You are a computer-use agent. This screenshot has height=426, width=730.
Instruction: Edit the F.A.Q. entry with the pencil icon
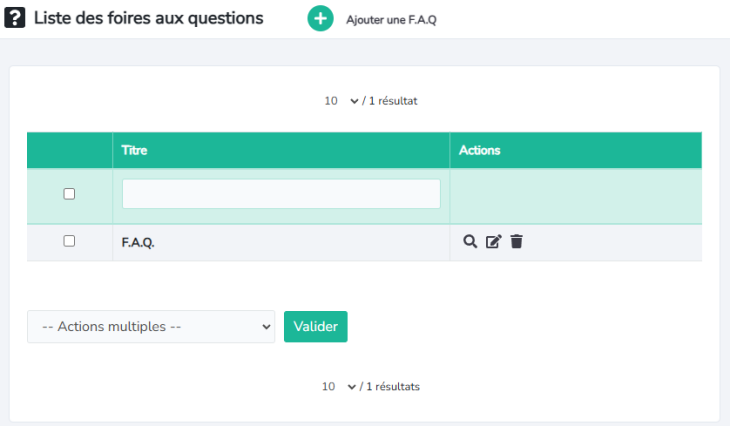pos(493,241)
